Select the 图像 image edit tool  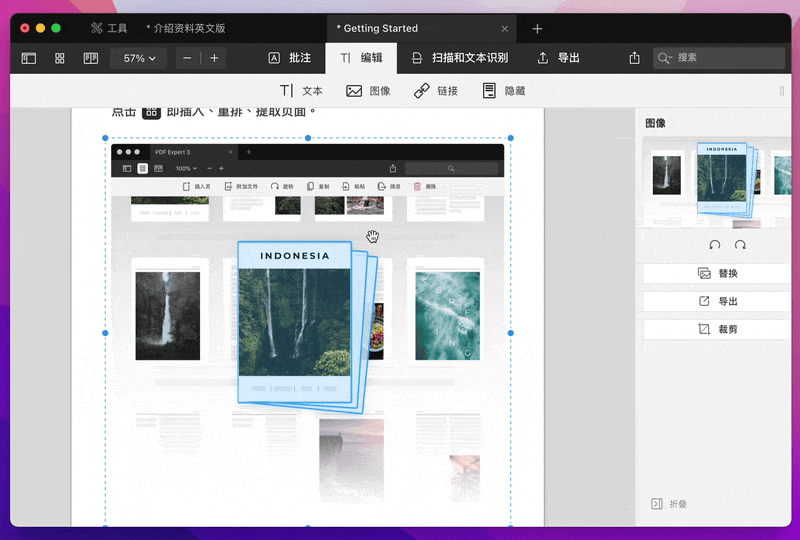[368, 91]
